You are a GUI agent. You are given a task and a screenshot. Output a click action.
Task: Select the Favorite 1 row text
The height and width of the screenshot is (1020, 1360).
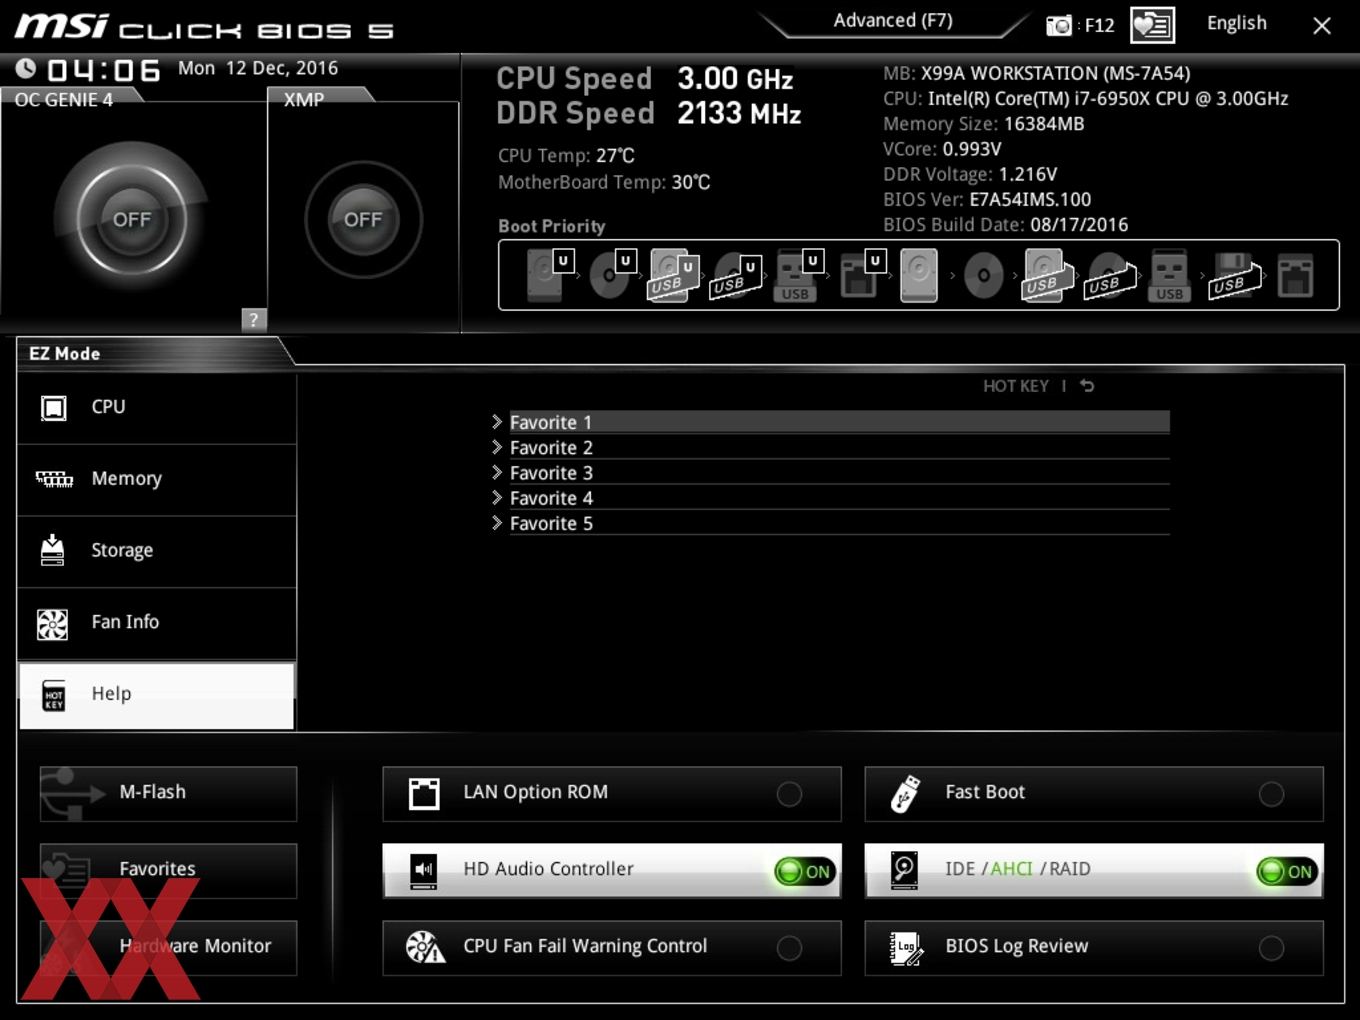551,422
